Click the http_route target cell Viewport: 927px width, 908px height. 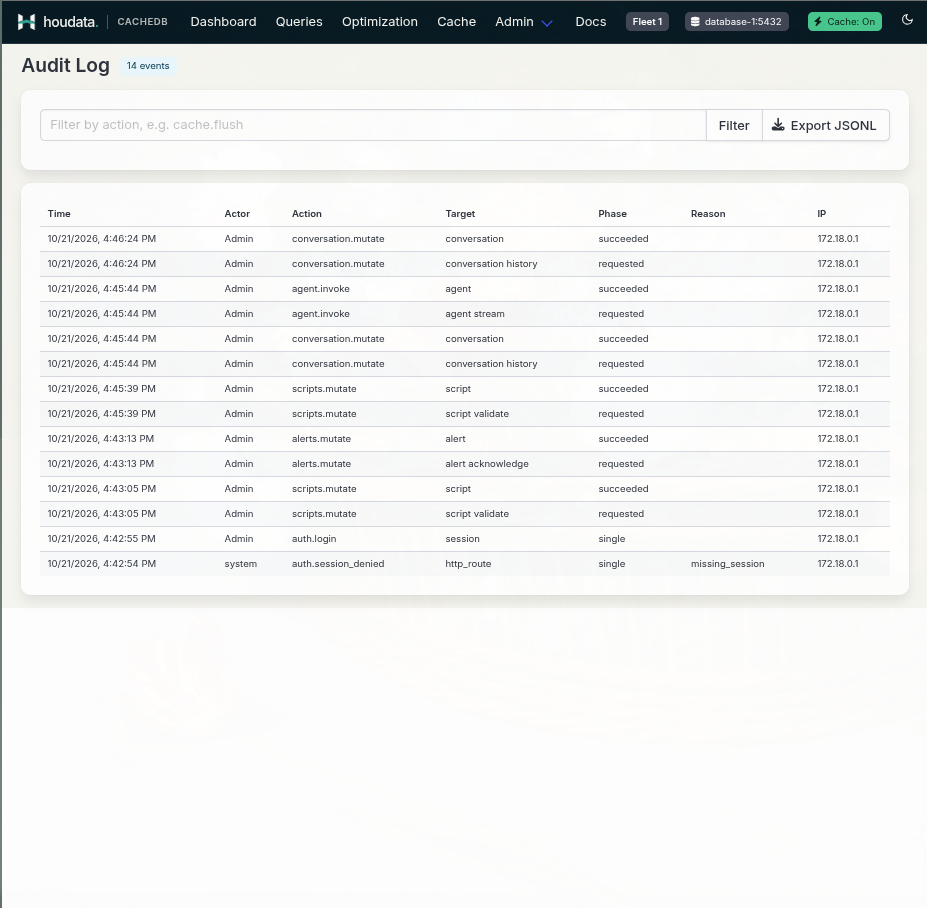468,564
